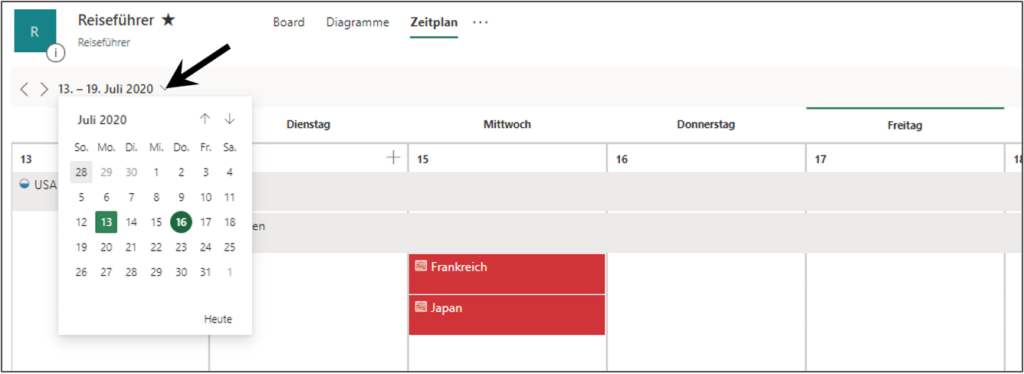1024x374 pixels.
Task: Collapse the date picker chevron beside 13. – 19. Juli 2020
Action: [163, 89]
